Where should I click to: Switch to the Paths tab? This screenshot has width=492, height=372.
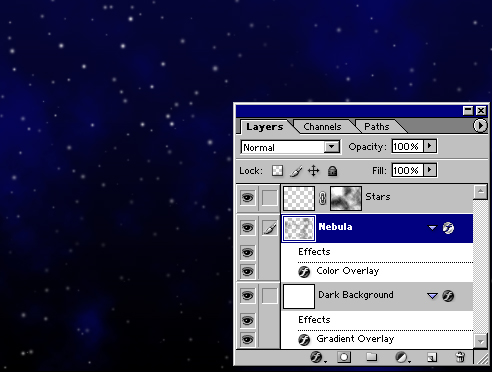point(377,127)
